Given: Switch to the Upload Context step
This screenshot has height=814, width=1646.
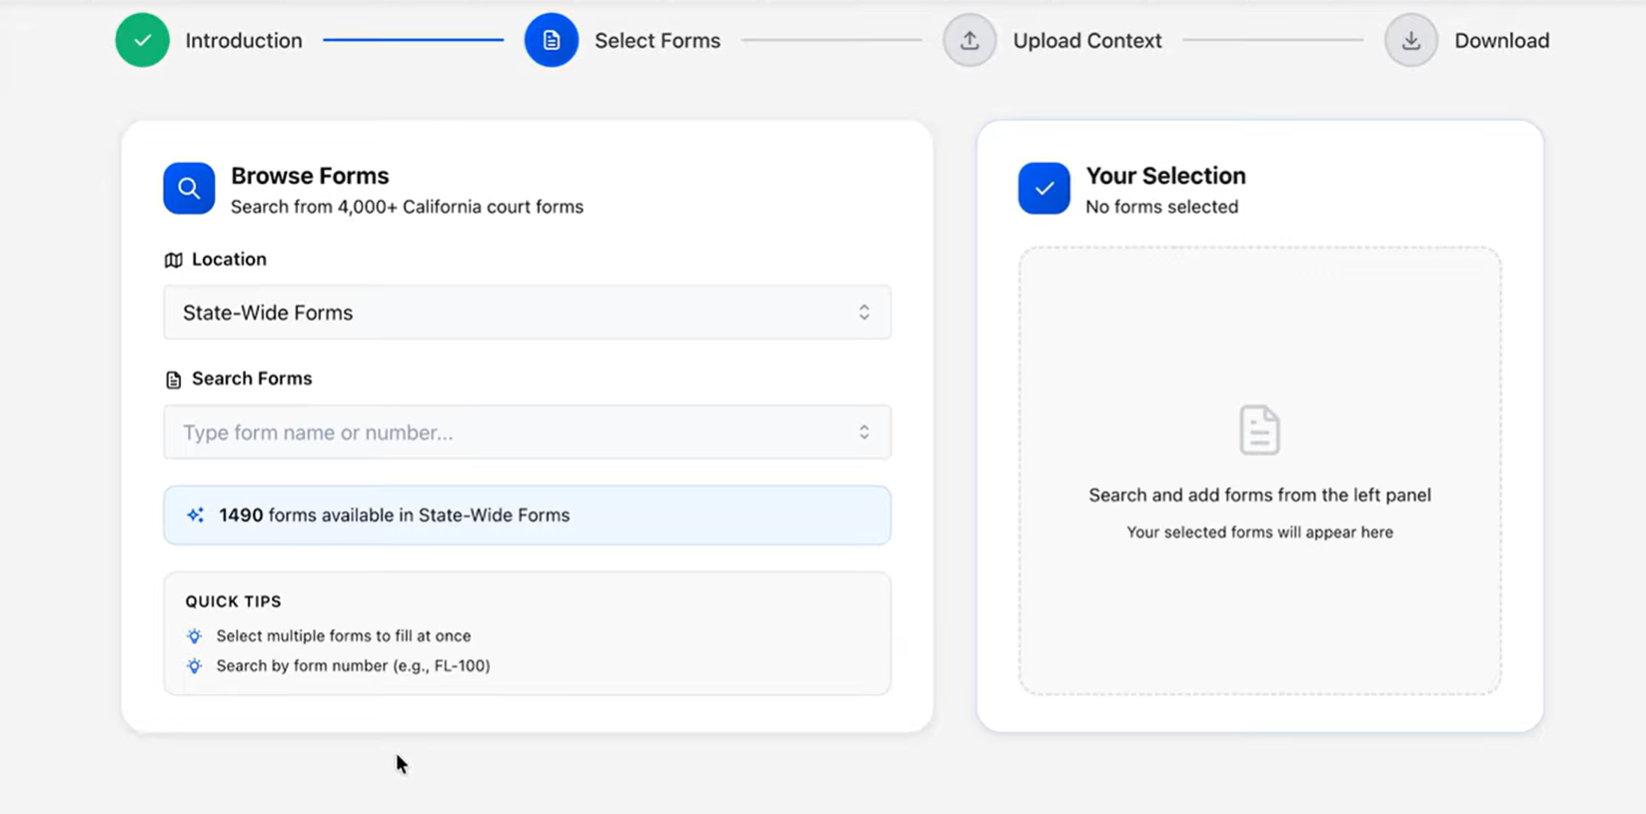Looking at the screenshot, I should (1087, 40).
